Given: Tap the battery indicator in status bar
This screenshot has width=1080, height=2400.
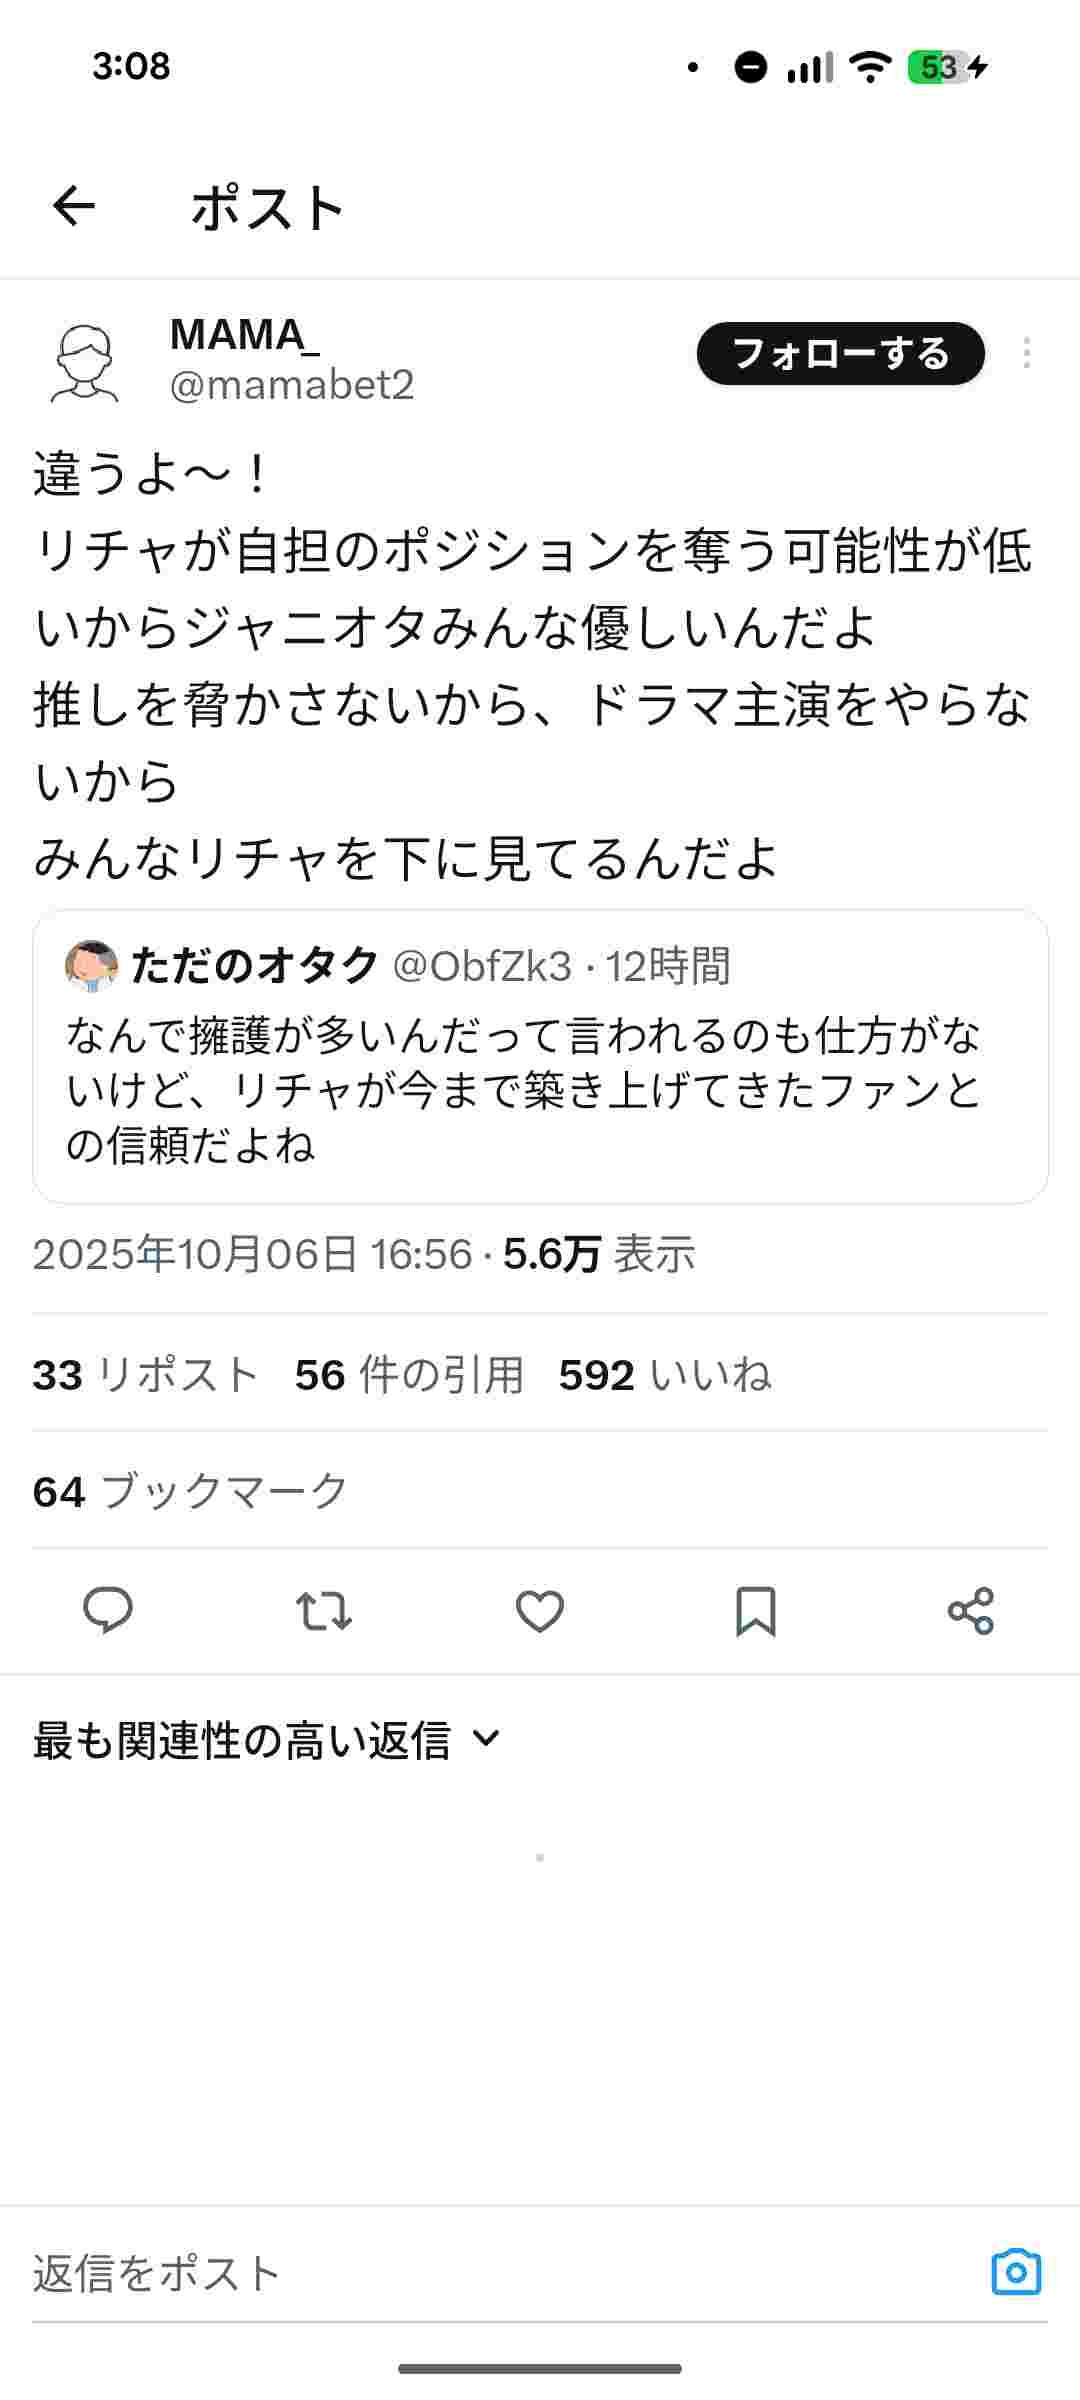Looking at the screenshot, I should tap(940, 67).
